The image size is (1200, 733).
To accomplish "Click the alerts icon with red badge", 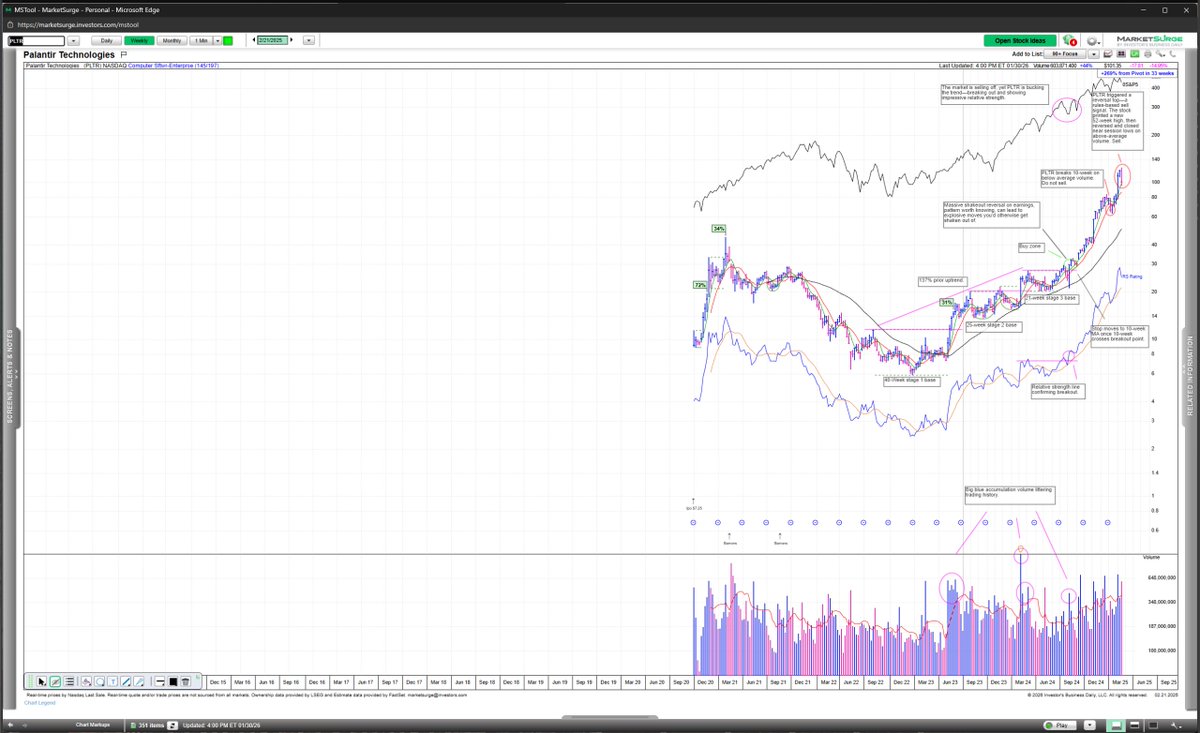I will pos(1070,41).
